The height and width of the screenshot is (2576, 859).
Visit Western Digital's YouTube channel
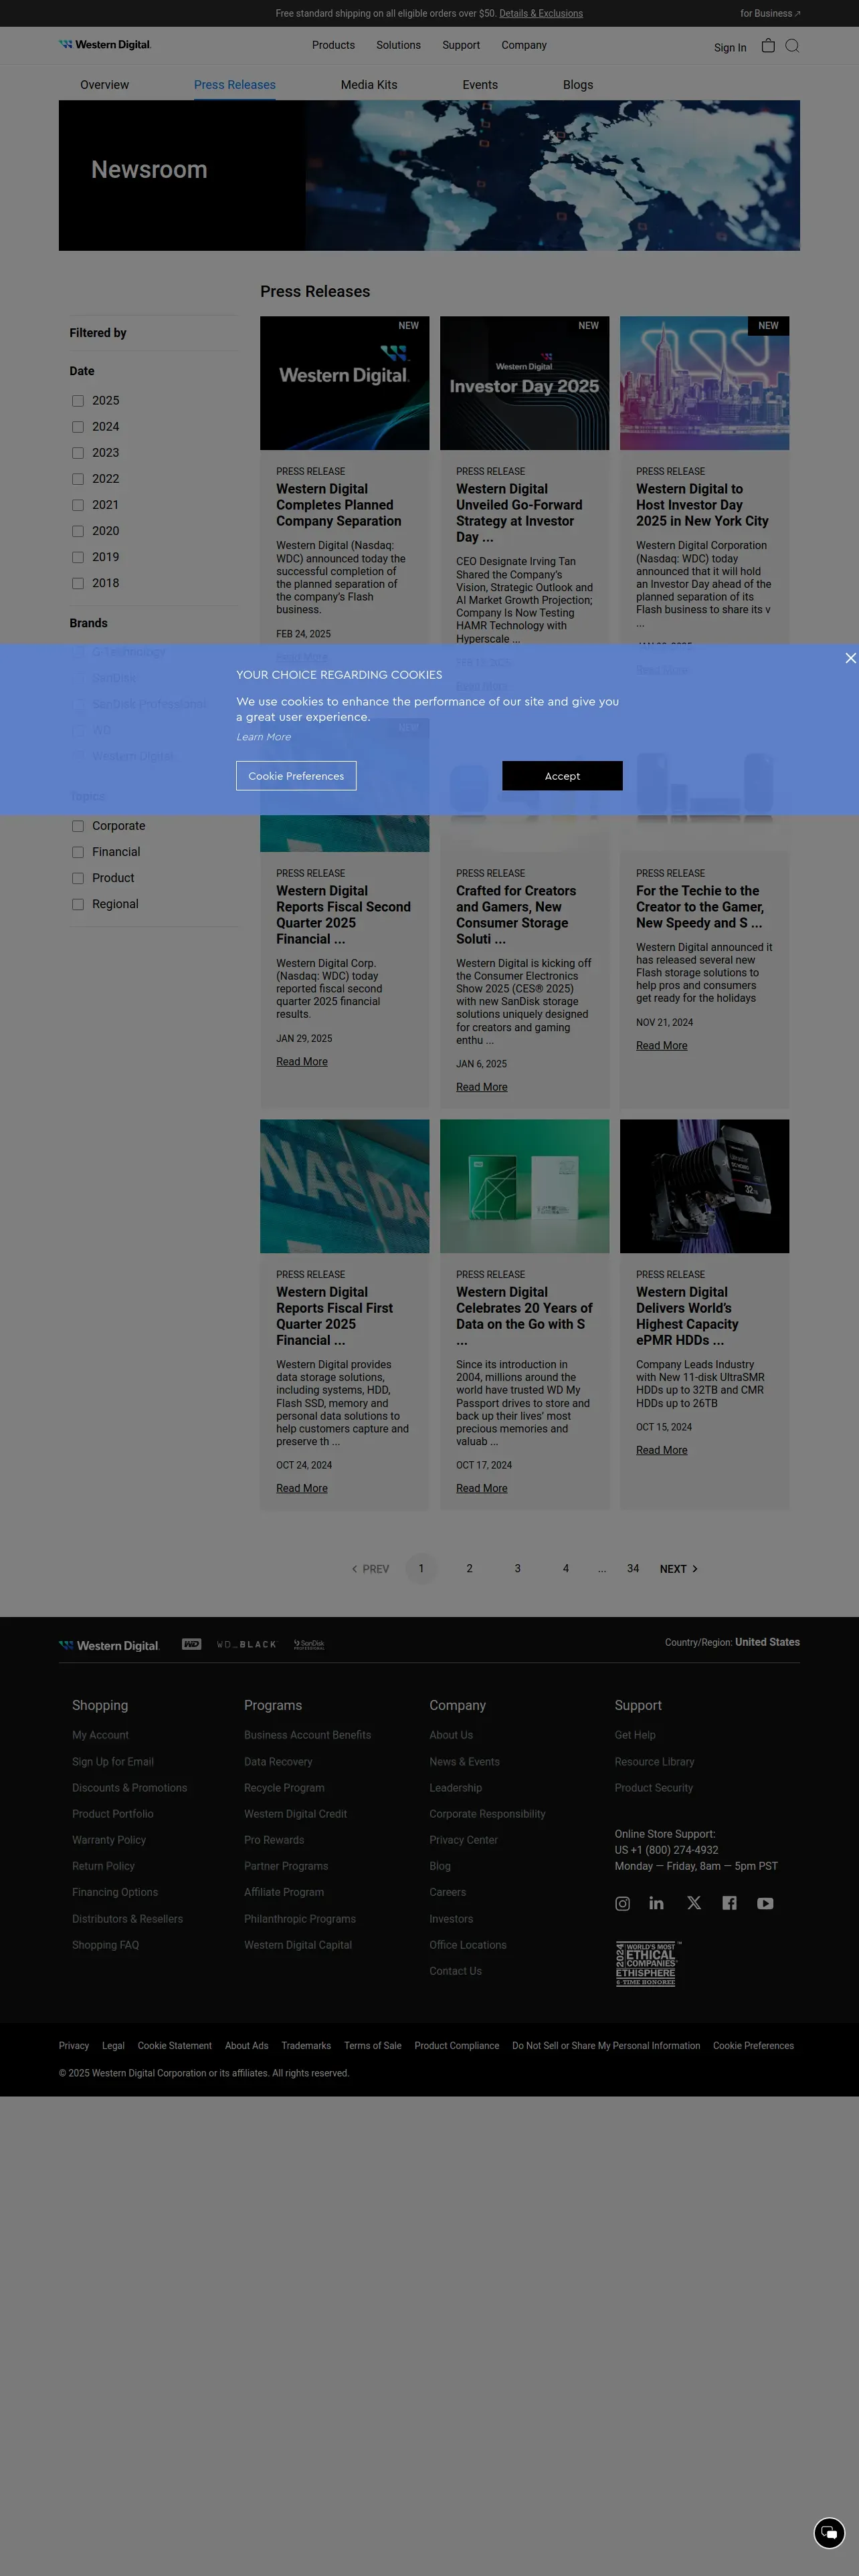tap(765, 1903)
